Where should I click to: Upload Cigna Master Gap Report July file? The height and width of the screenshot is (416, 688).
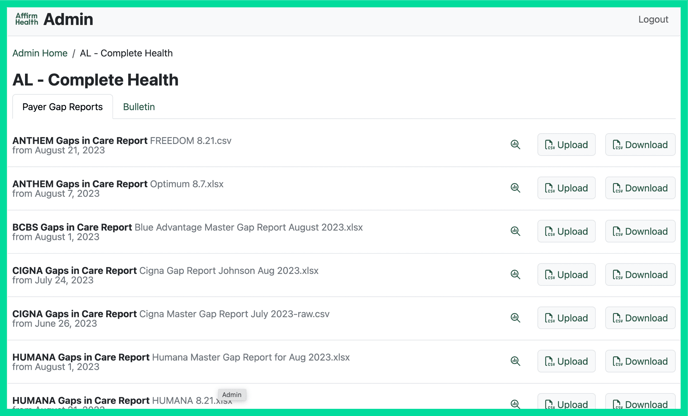click(566, 318)
